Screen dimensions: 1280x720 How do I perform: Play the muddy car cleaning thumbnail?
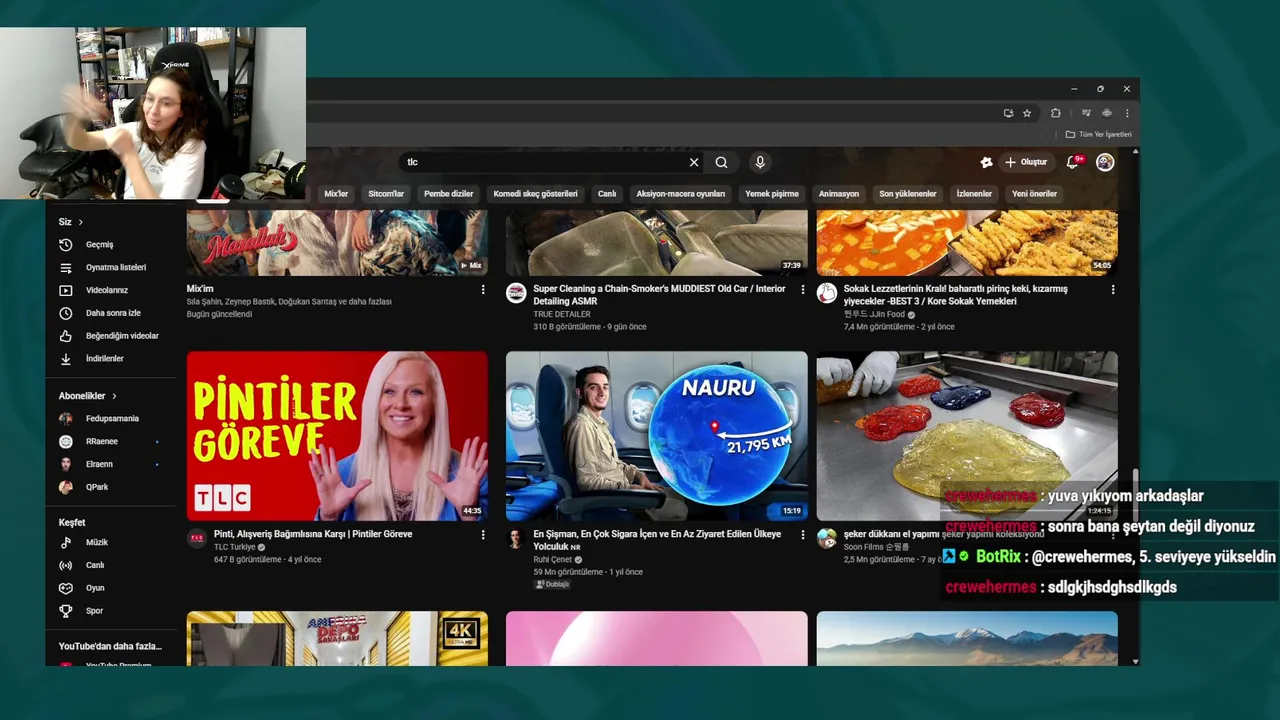[x=656, y=244]
